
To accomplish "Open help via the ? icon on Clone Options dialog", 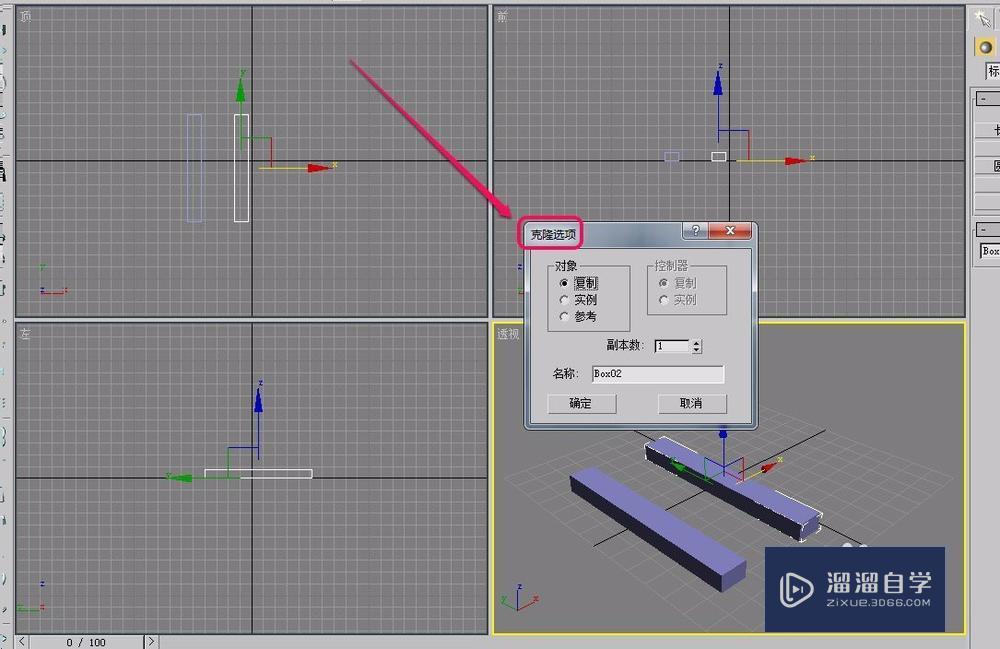I will [x=696, y=230].
